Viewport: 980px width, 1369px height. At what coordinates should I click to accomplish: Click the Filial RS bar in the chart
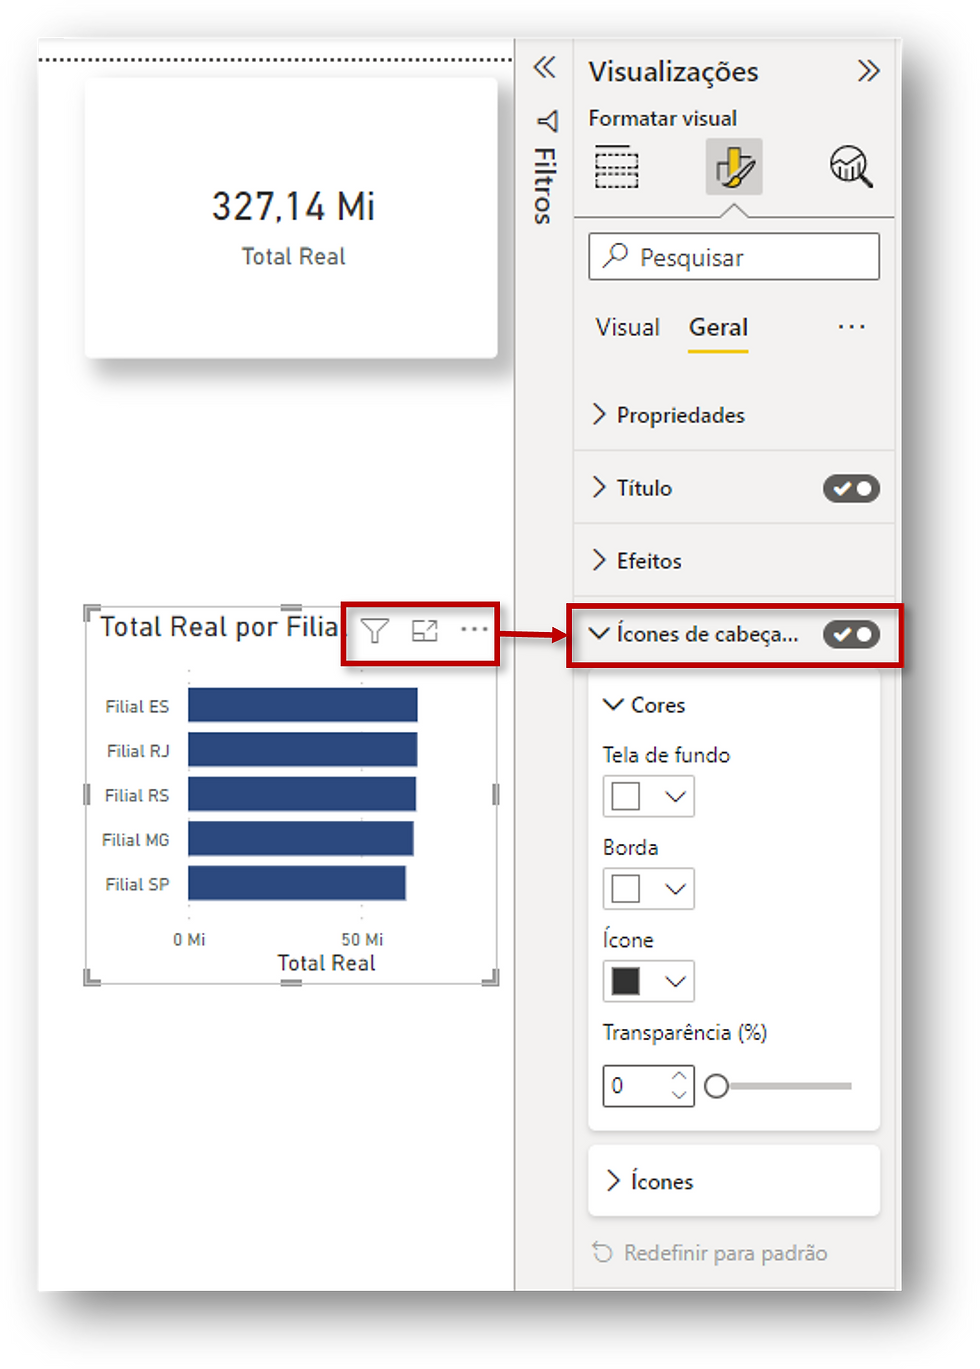302,794
